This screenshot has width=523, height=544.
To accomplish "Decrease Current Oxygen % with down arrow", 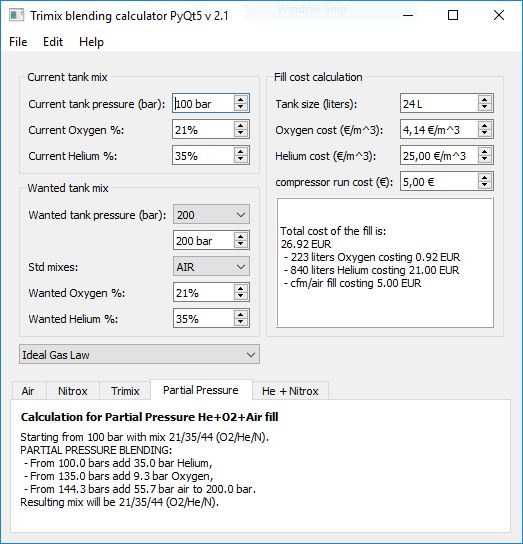I will (241, 133).
